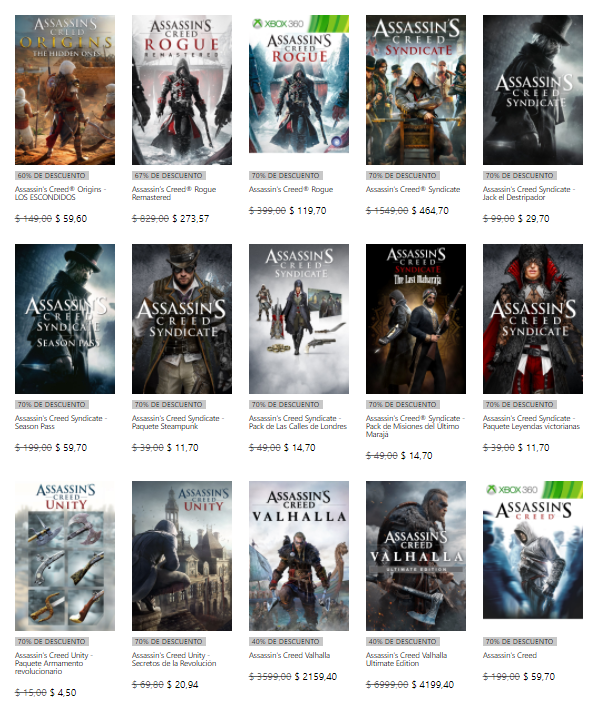Click the Syndicate Paquete Leyendas victorianas title
This screenshot has height=727, width=604.
[533, 422]
